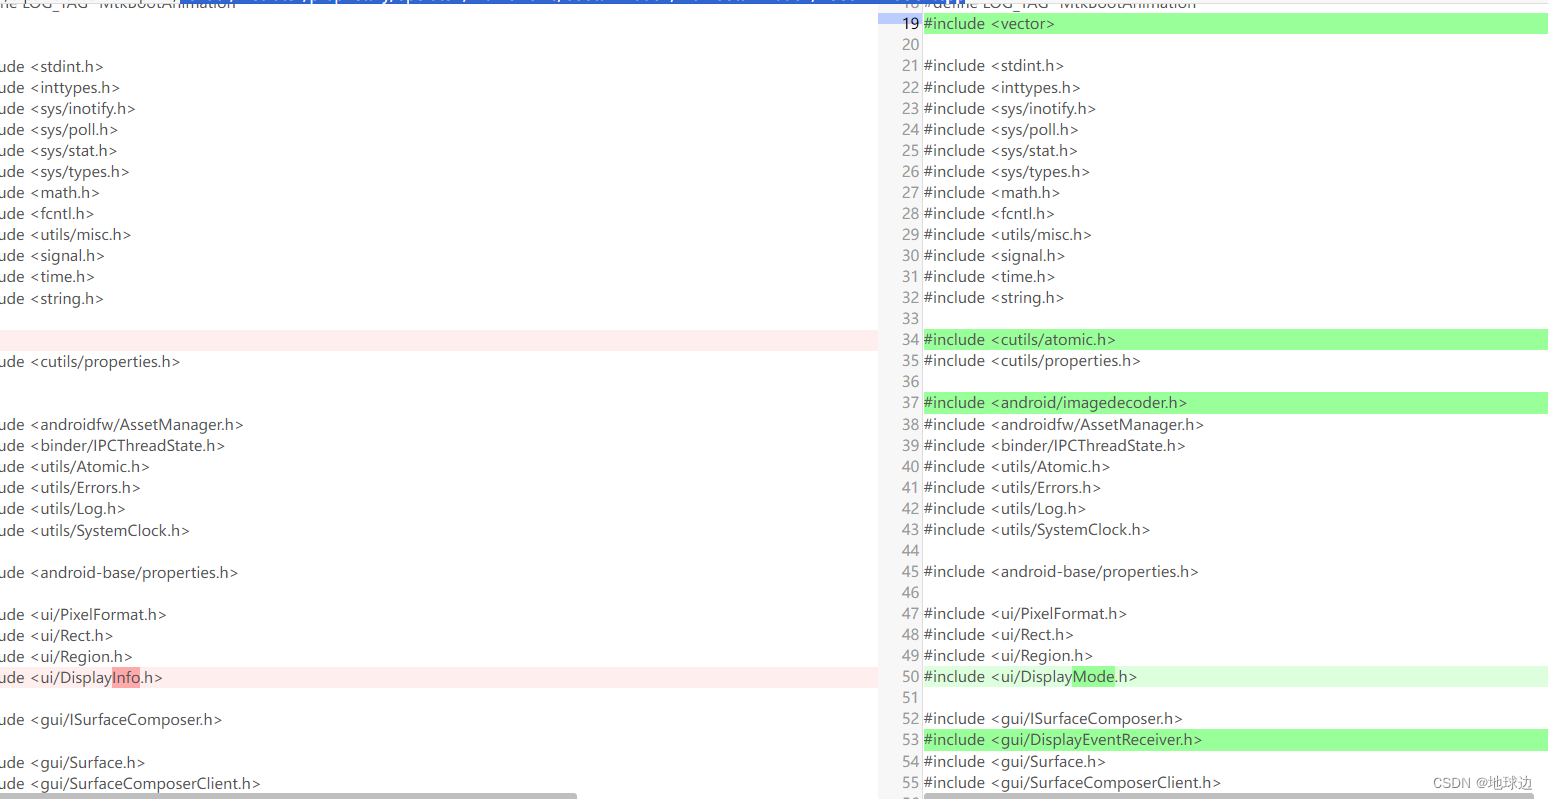Select the green line android/imagedecoder.h include
Viewport: 1548px width, 799px height.
pyautogui.click(x=1056, y=402)
